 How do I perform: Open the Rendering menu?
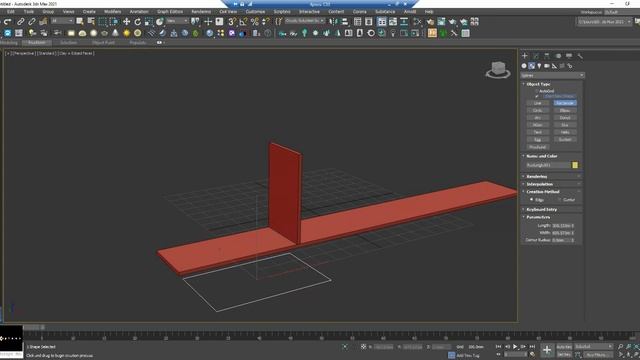(201, 12)
